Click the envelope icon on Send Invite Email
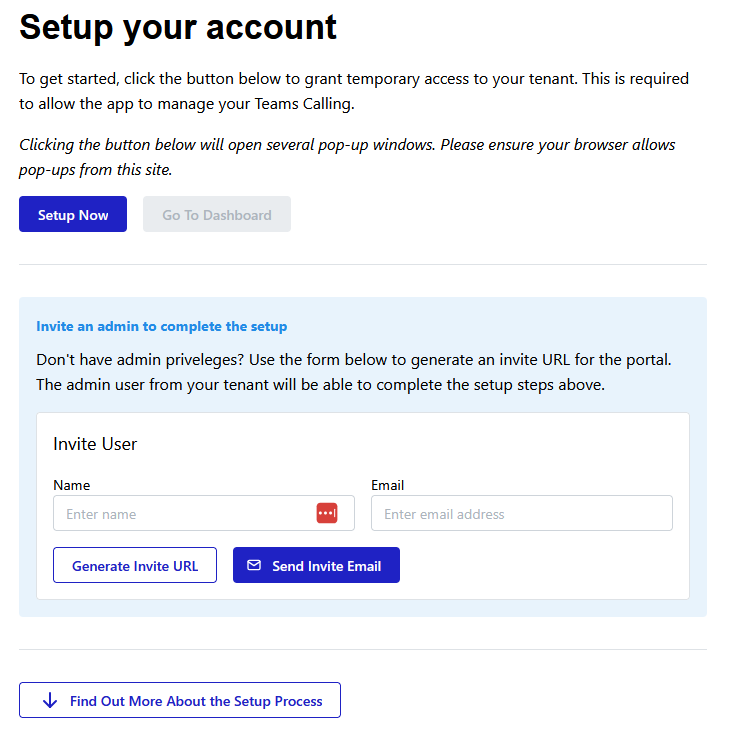746x754 pixels. pos(254,565)
